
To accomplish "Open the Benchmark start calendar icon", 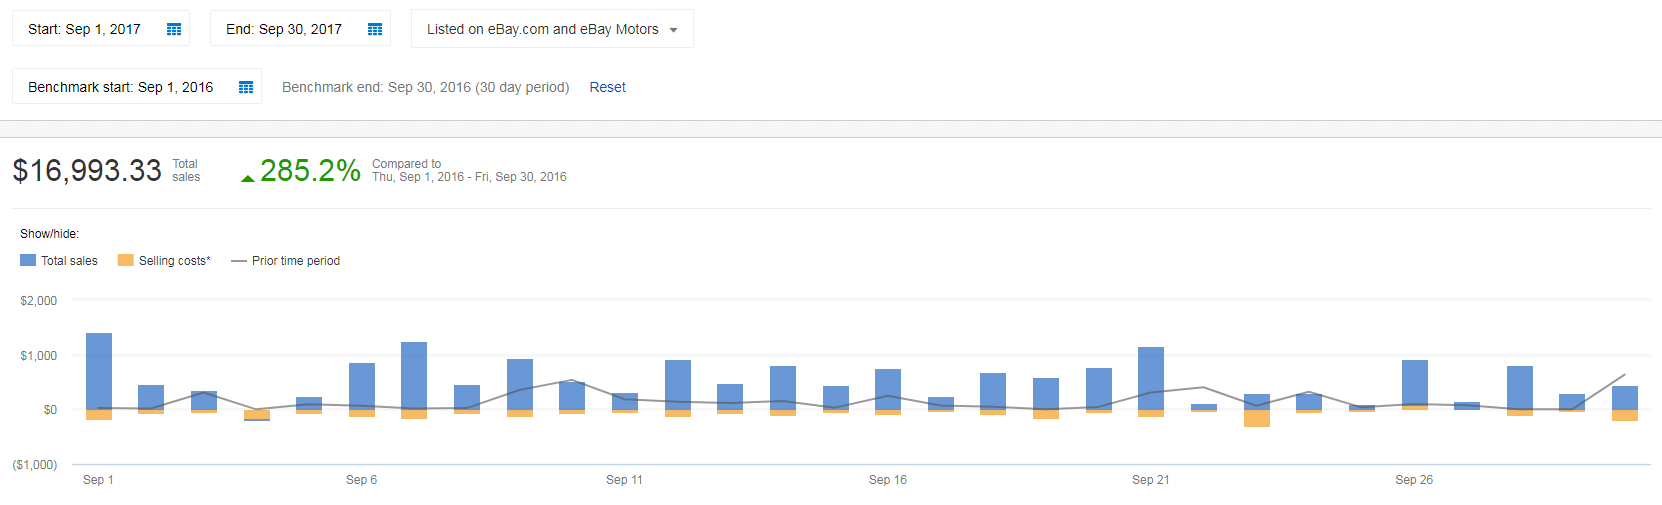I will point(246,87).
